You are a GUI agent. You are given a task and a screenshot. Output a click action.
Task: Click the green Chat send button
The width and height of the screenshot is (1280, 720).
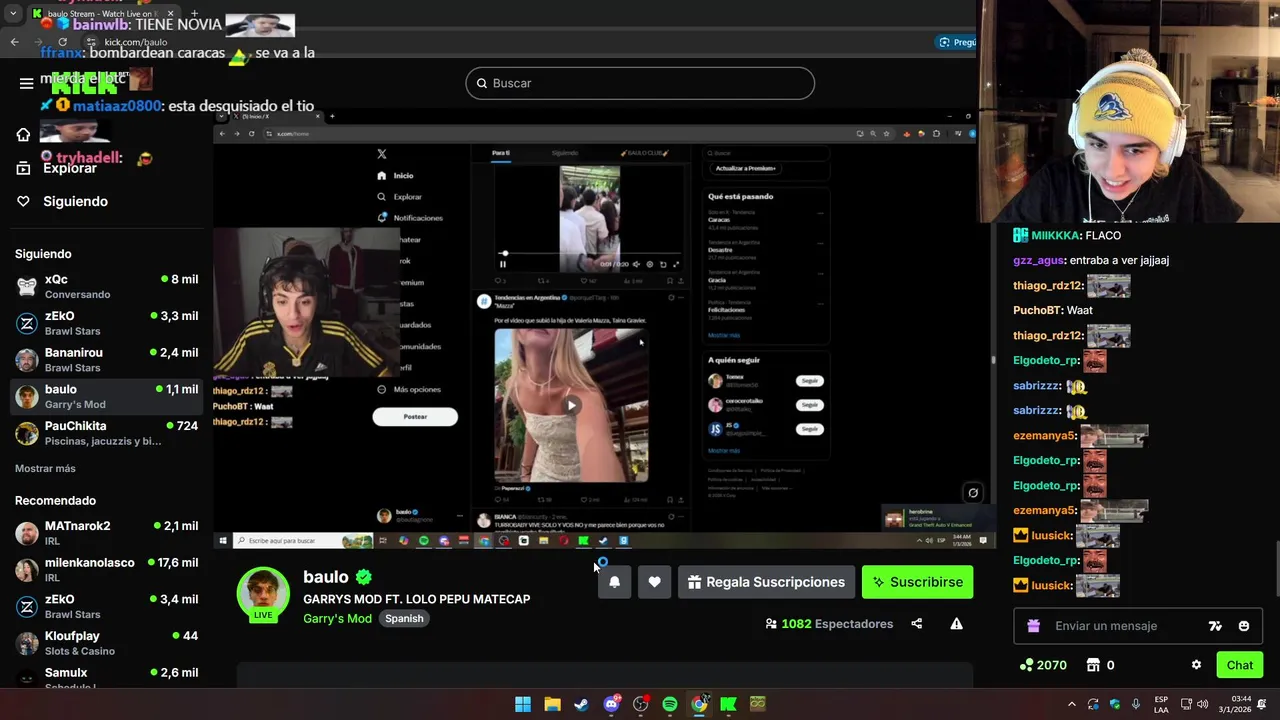pos(1239,665)
